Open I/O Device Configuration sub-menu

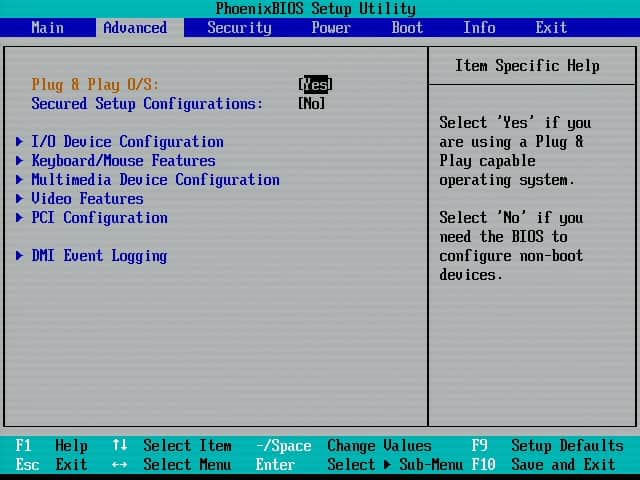click(x=127, y=142)
